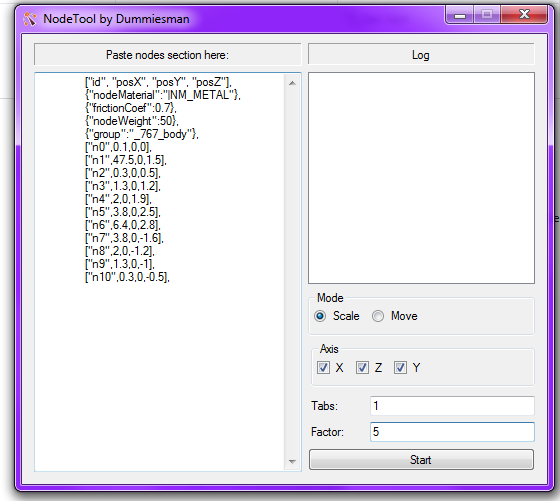
Task: Click the maximize button in title bar
Action: pyautogui.click(x=487, y=15)
